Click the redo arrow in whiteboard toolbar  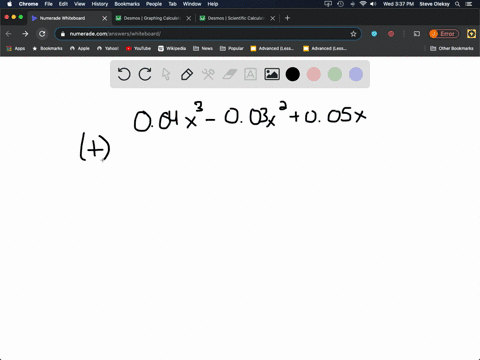point(145,74)
